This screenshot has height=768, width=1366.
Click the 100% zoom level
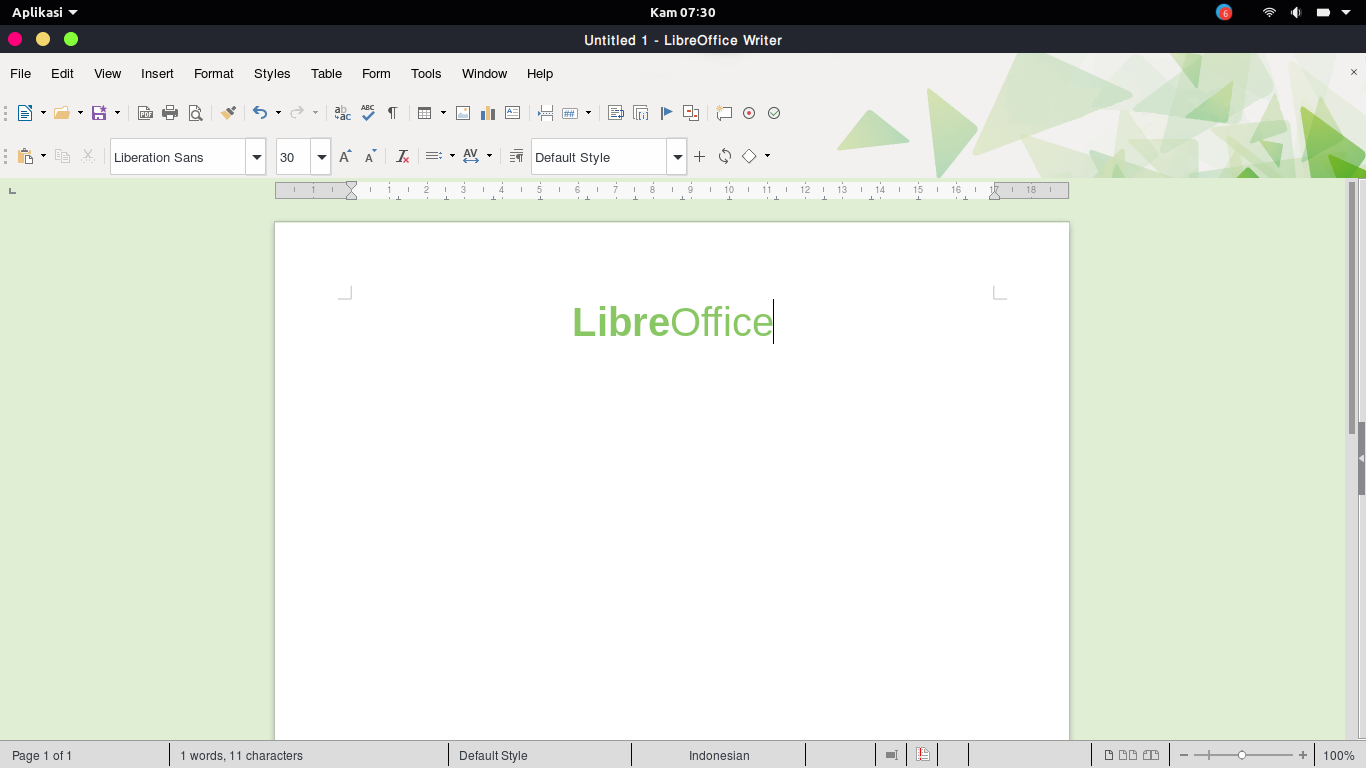click(1339, 756)
